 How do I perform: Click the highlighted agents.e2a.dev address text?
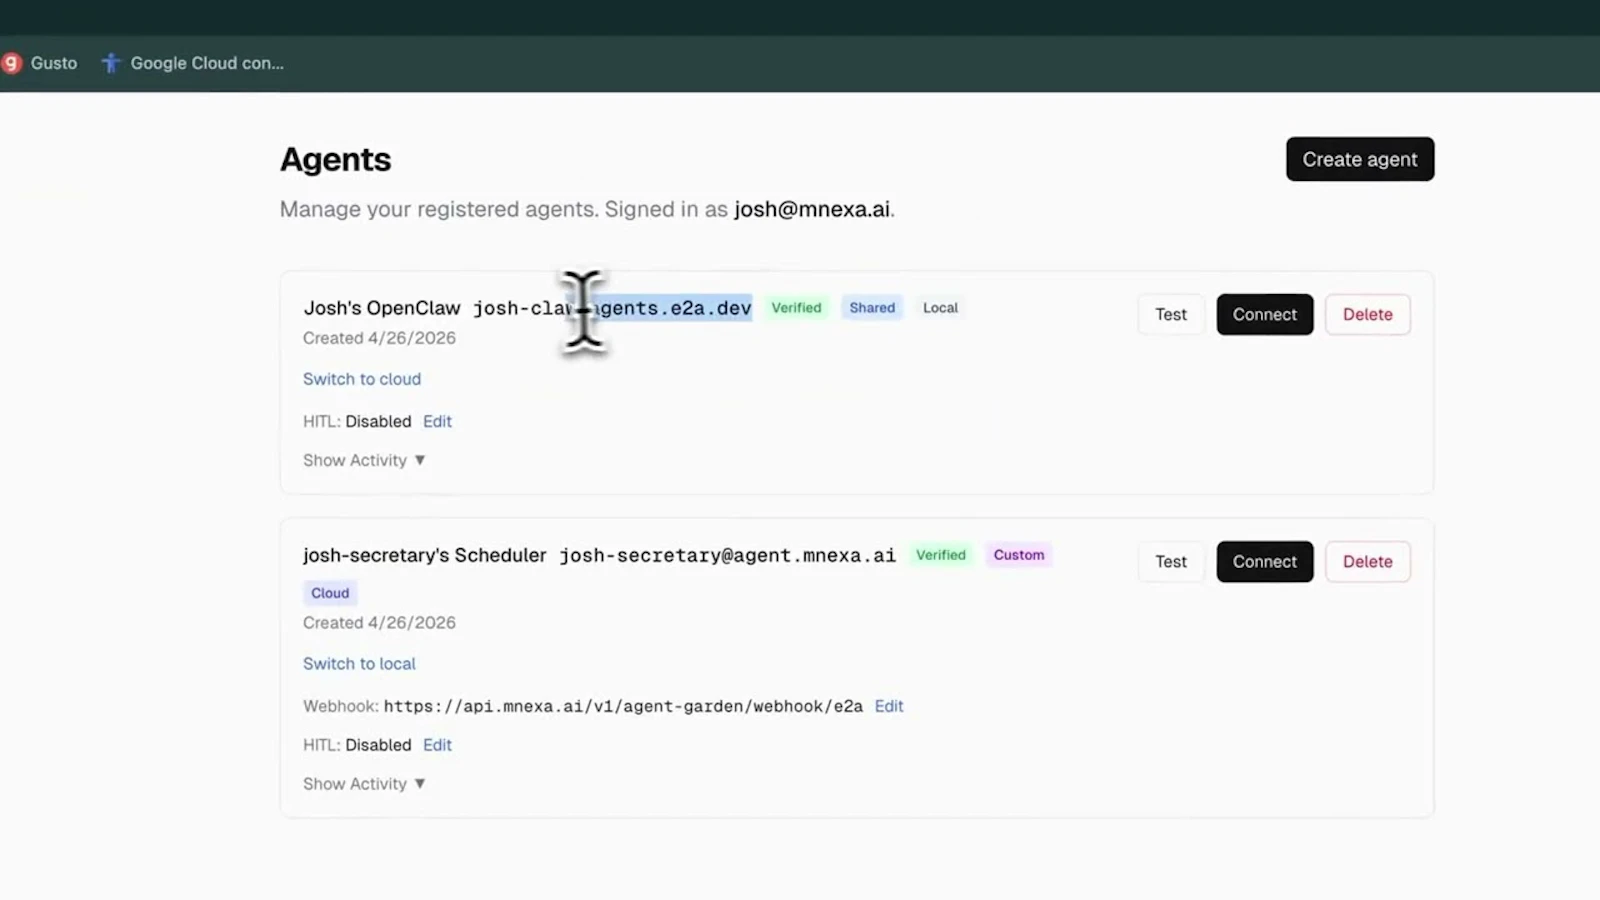click(x=672, y=308)
